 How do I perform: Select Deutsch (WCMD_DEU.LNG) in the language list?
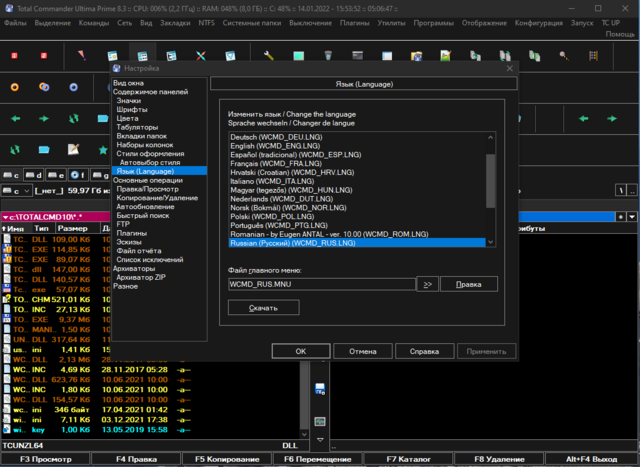pyautogui.click(x=357, y=137)
